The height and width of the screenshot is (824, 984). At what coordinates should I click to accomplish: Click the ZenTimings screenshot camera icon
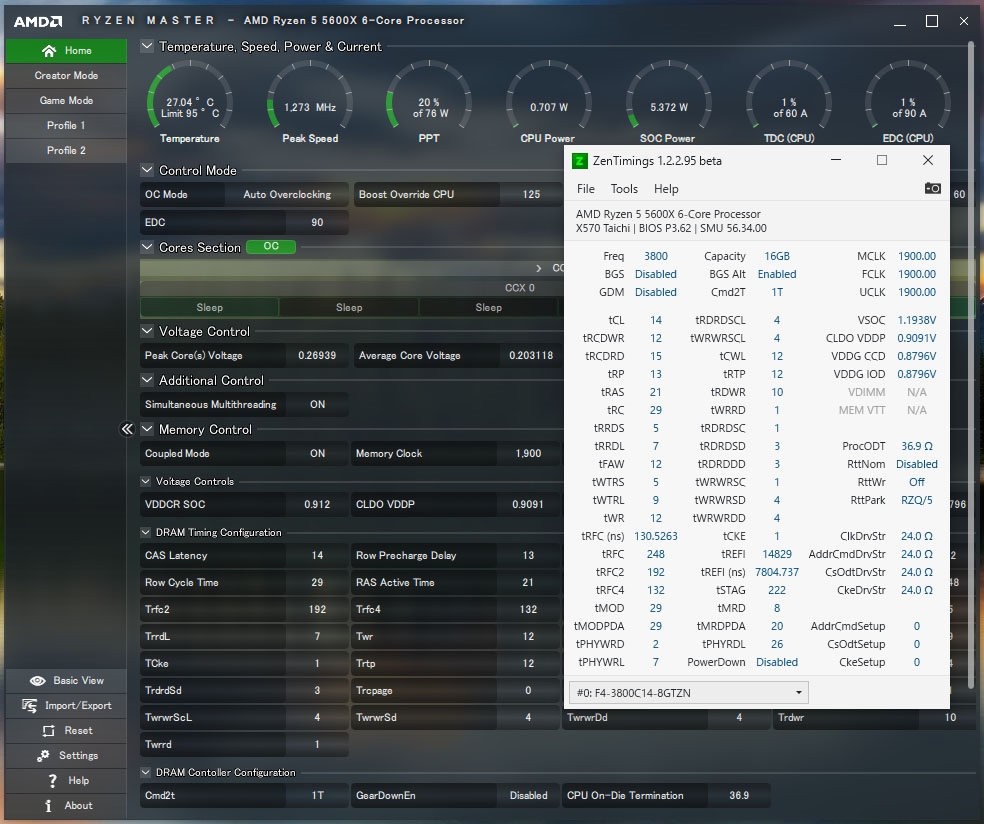click(x=932, y=188)
